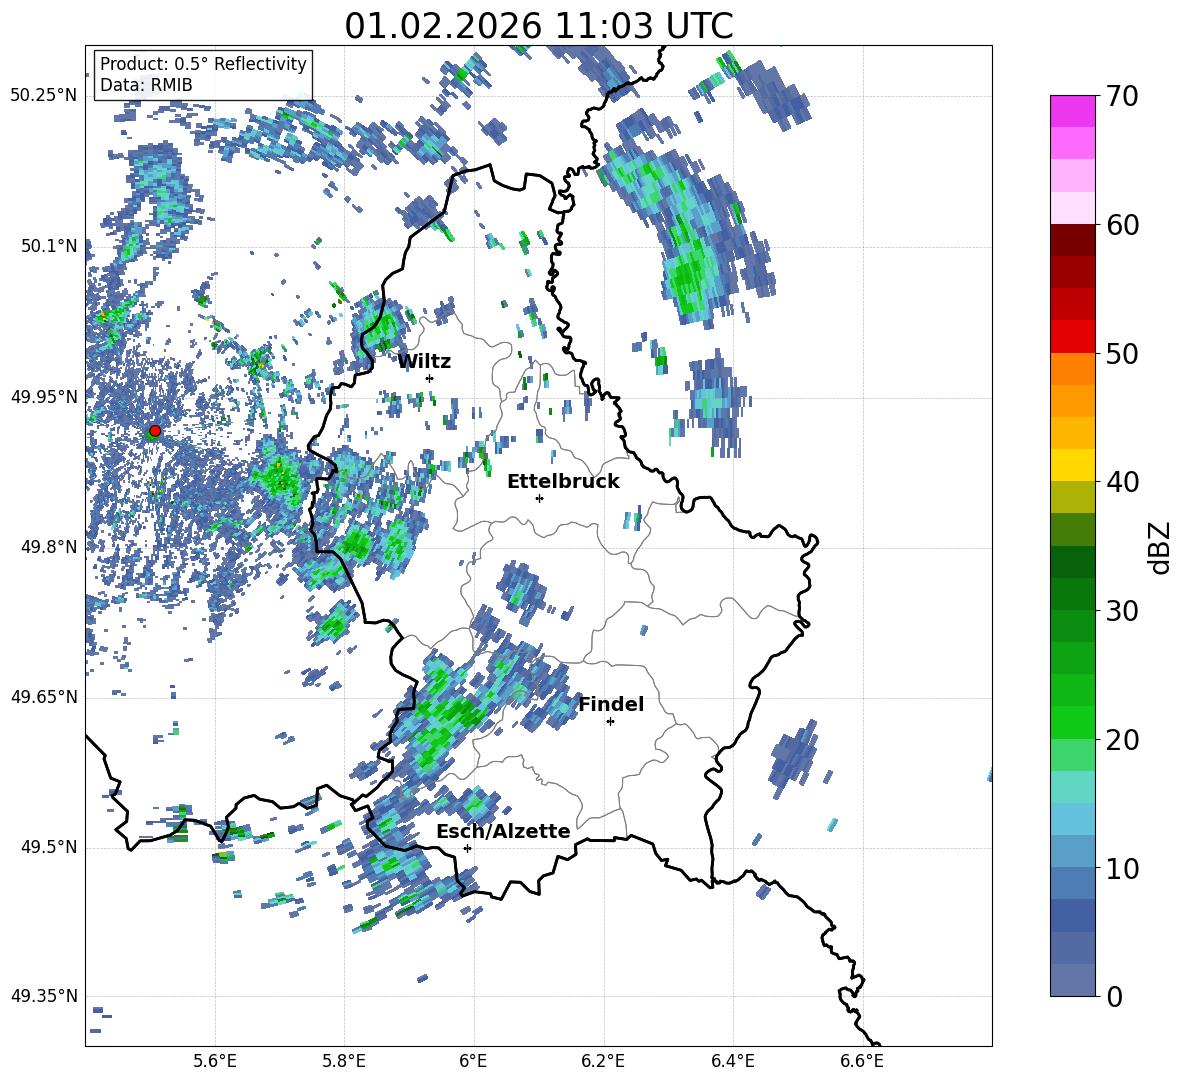The height and width of the screenshot is (1081, 1184).
Task: Click the 49.5°N latitude label
Action: click(x=50, y=847)
